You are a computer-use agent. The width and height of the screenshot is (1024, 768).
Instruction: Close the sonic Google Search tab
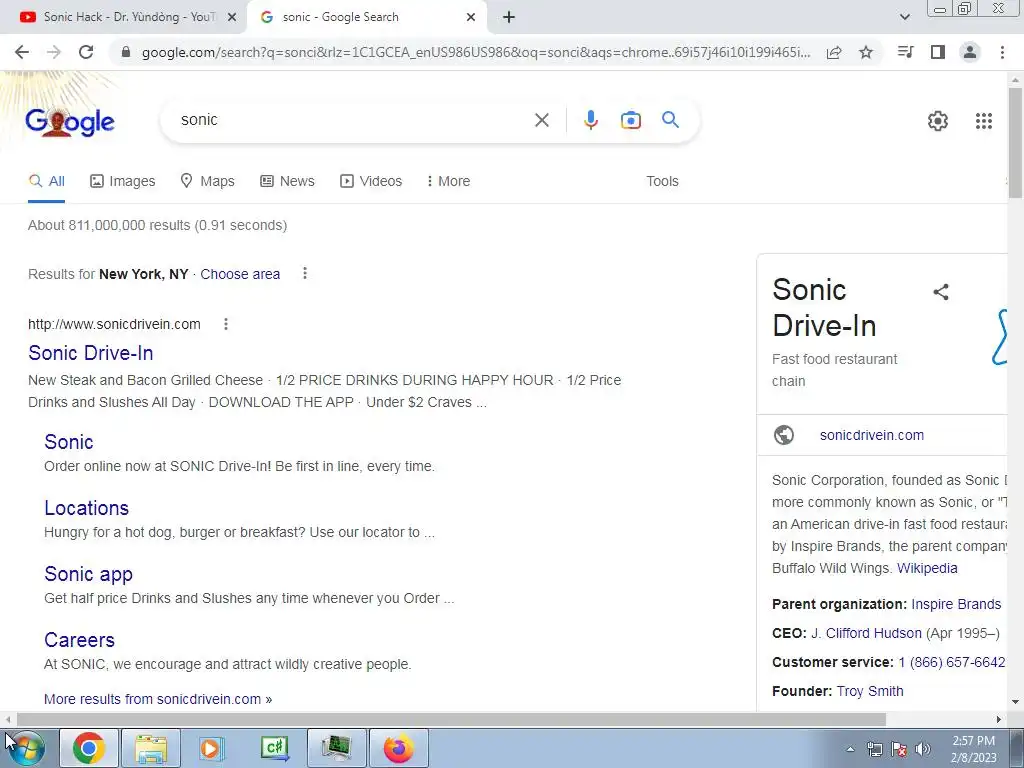point(471,18)
